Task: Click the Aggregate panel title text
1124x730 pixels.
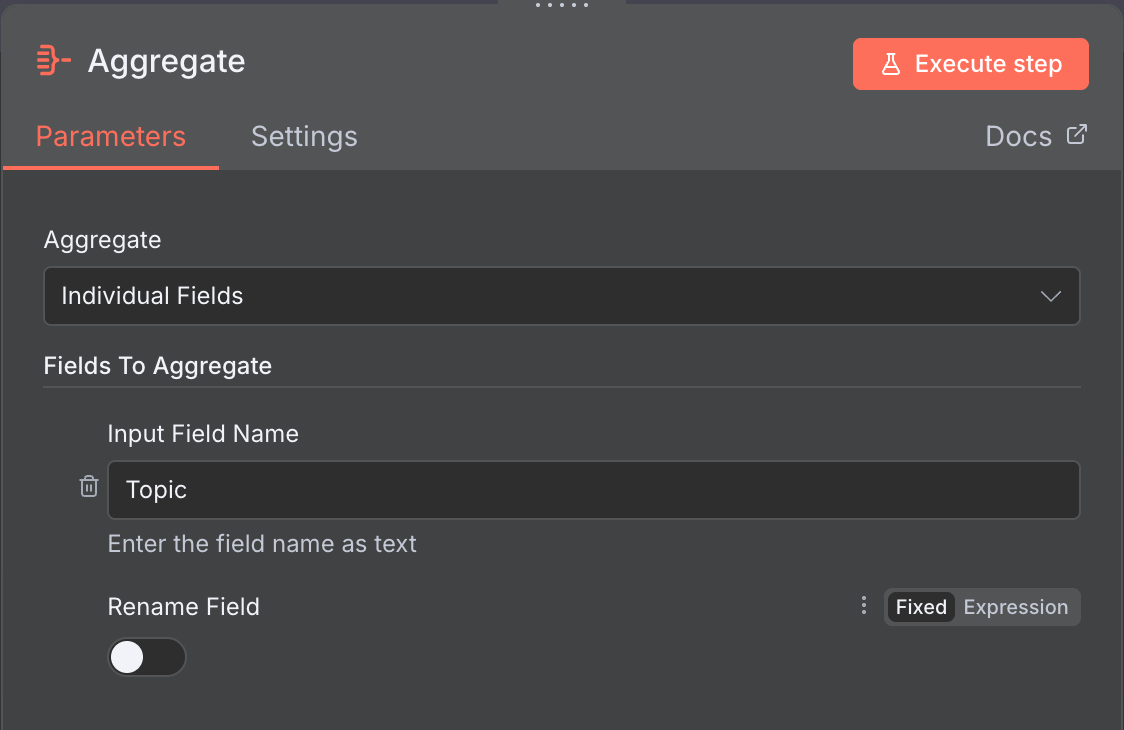Action: click(x=166, y=61)
